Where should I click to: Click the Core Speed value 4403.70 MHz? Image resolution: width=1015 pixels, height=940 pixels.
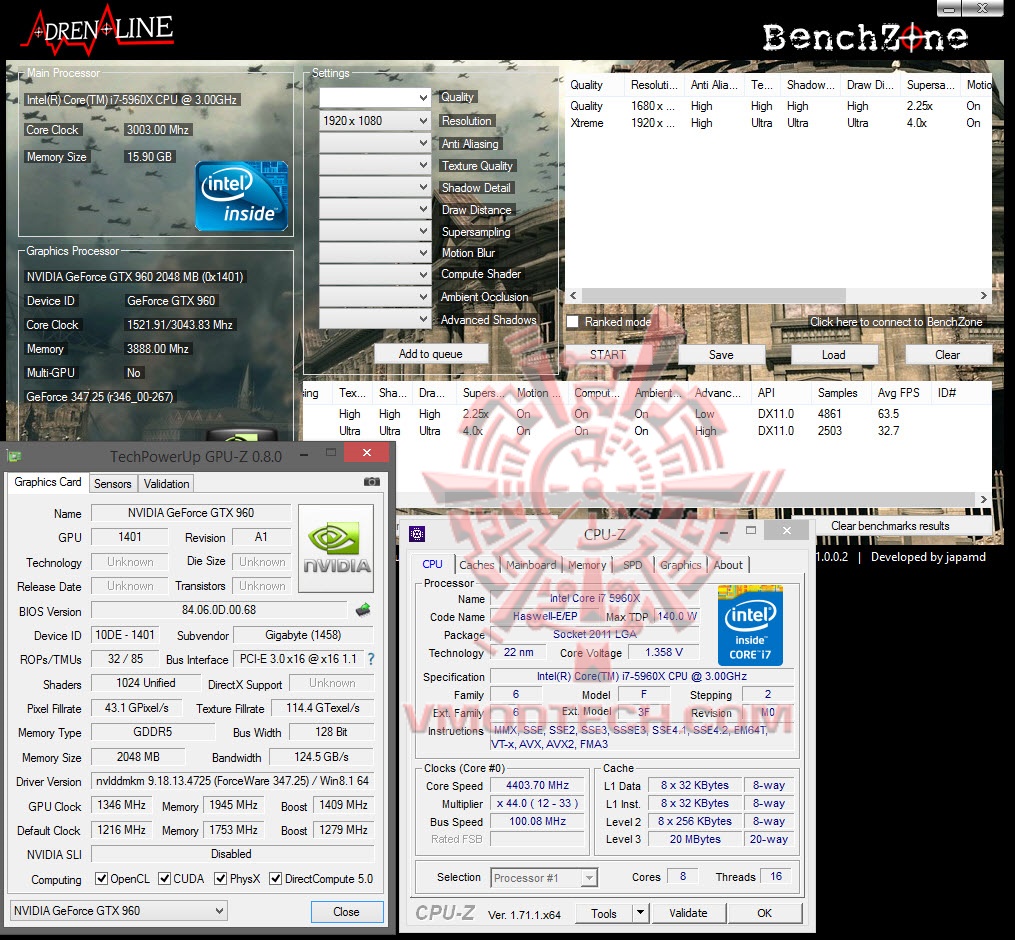(x=537, y=785)
